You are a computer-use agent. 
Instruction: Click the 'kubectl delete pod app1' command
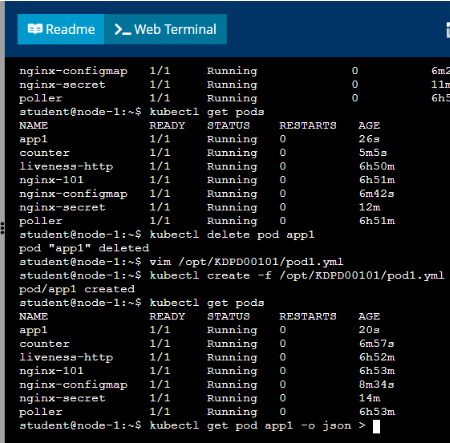coord(232,234)
